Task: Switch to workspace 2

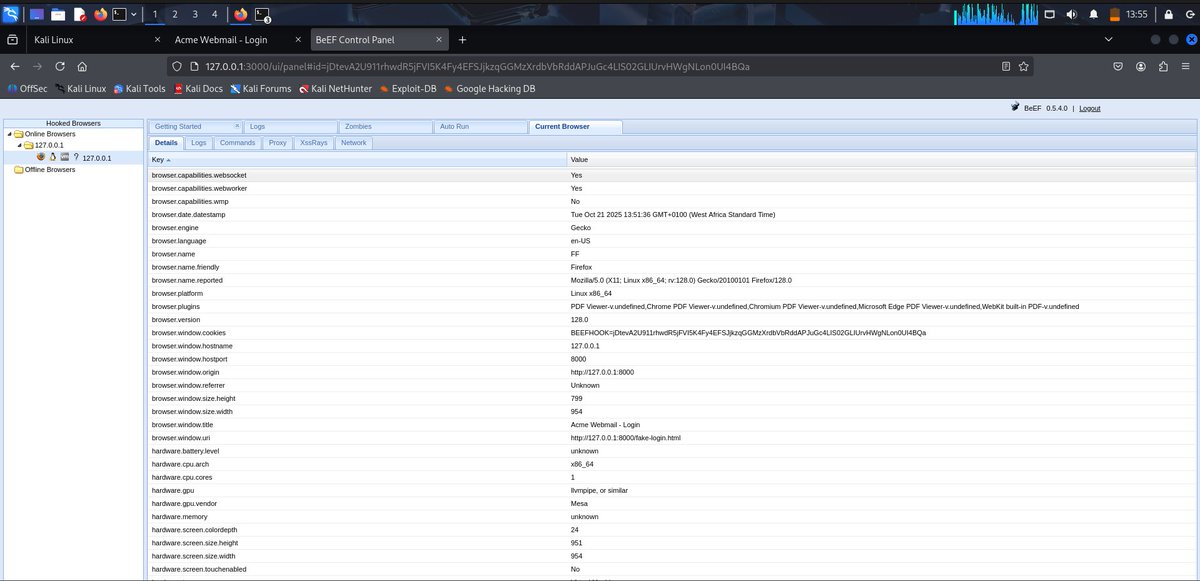Action: [175, 14]
